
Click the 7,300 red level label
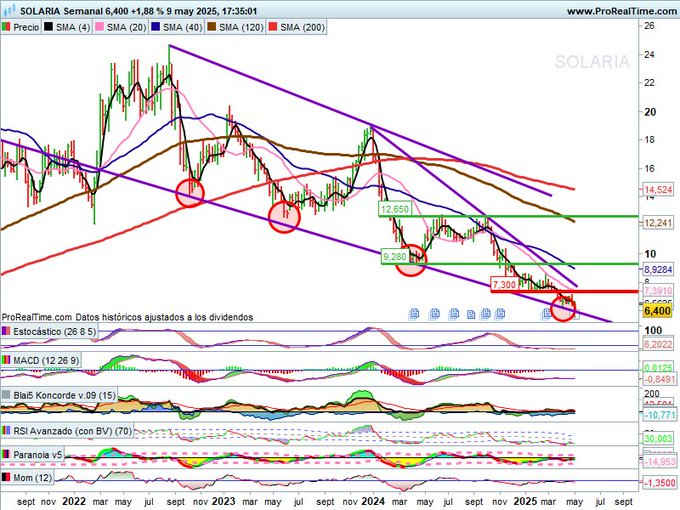tap(504, 285)
